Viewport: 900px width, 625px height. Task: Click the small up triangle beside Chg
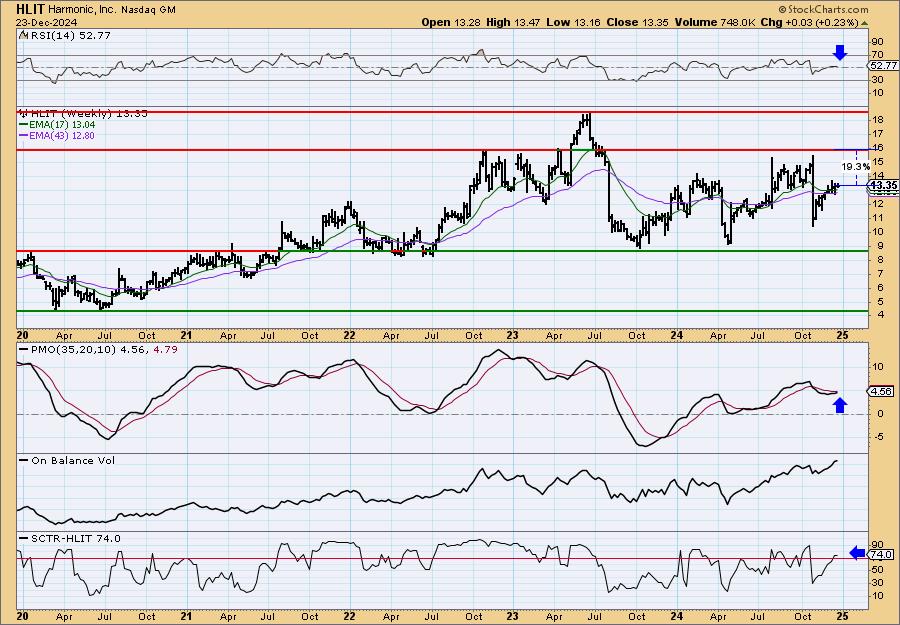[x=865, y=23]
